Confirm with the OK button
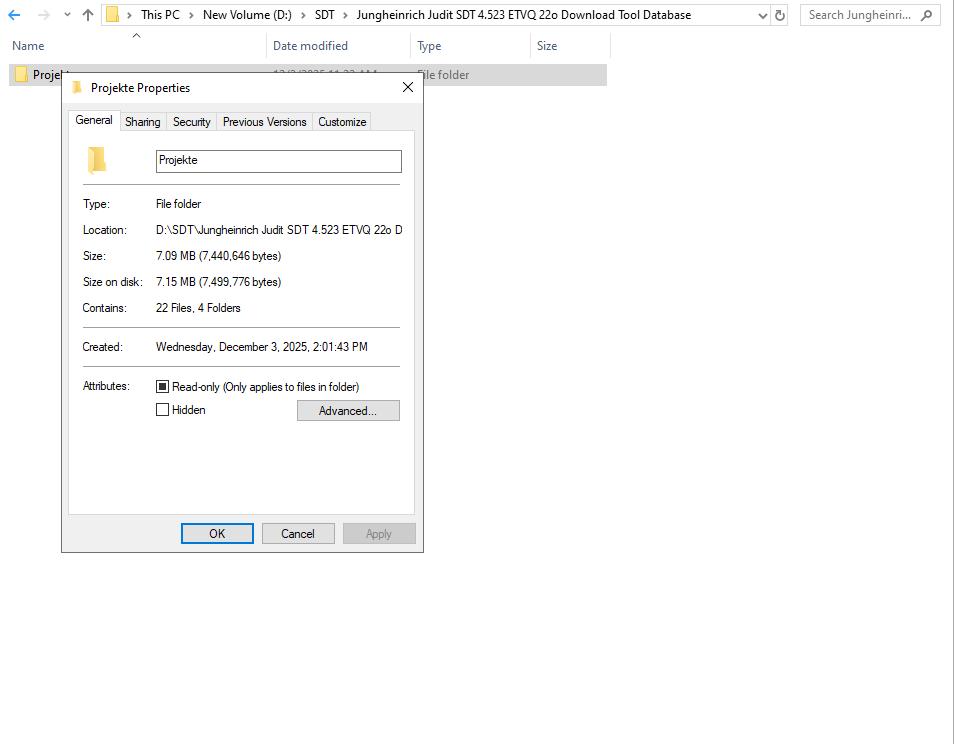954x744 pixels. click(217, 534)
